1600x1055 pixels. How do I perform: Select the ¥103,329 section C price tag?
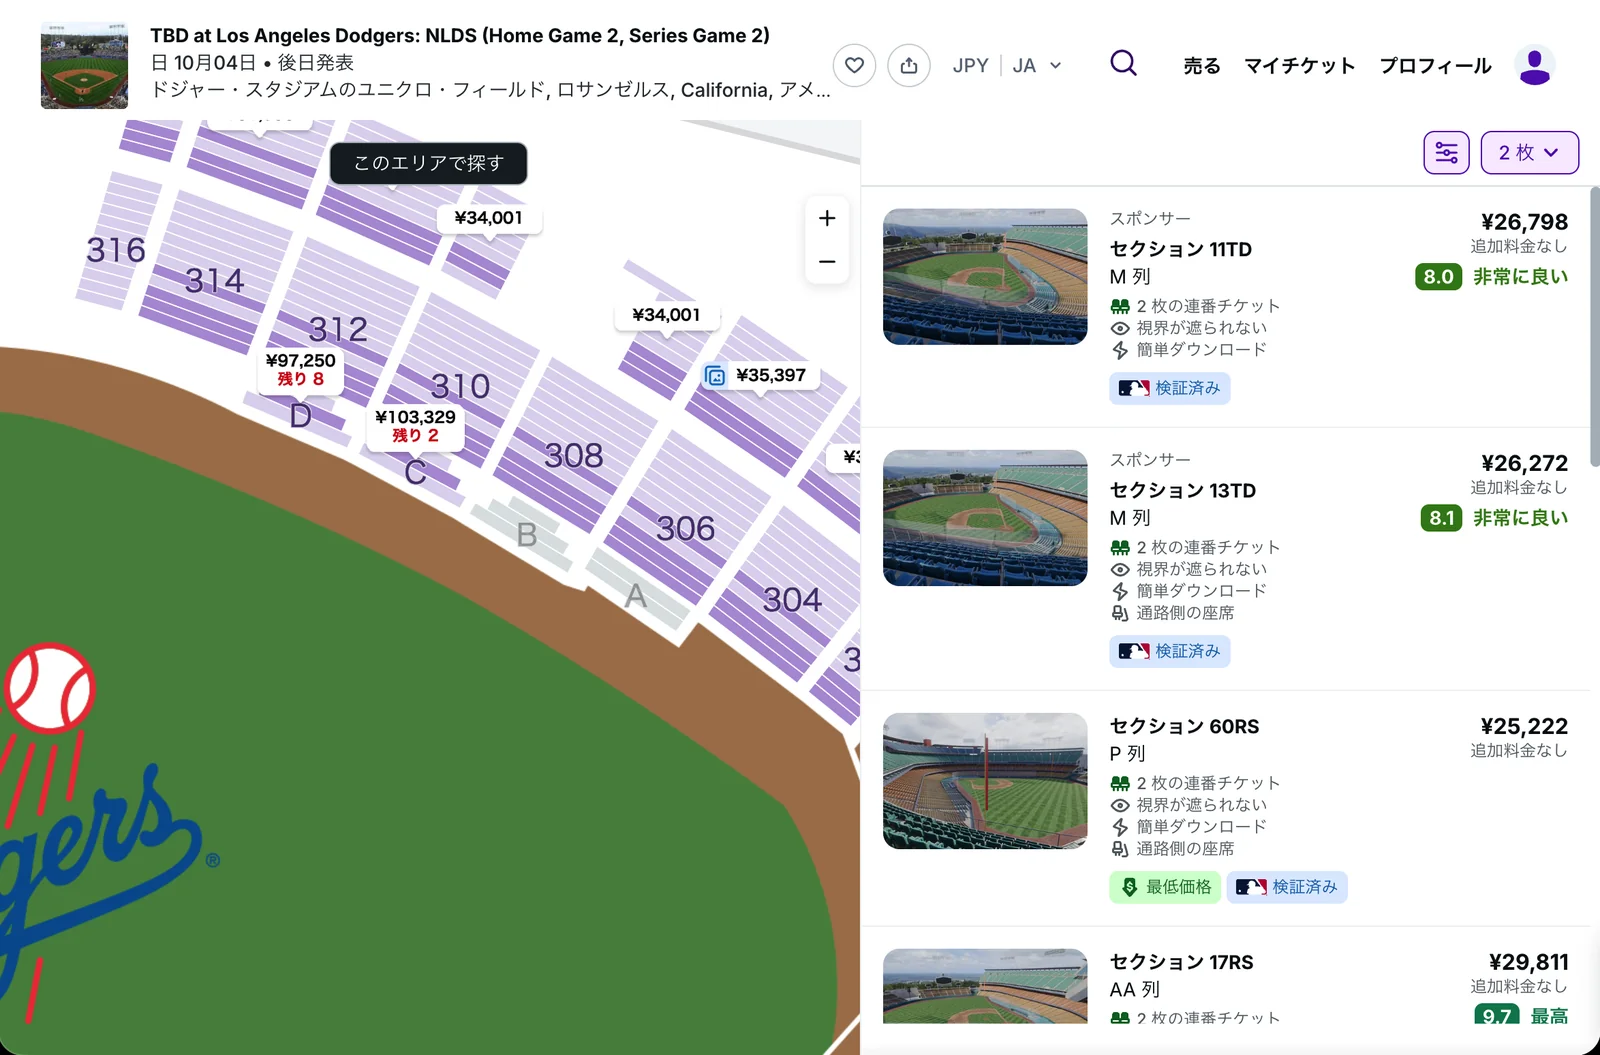pyautogui.click(x=415, y=426)
